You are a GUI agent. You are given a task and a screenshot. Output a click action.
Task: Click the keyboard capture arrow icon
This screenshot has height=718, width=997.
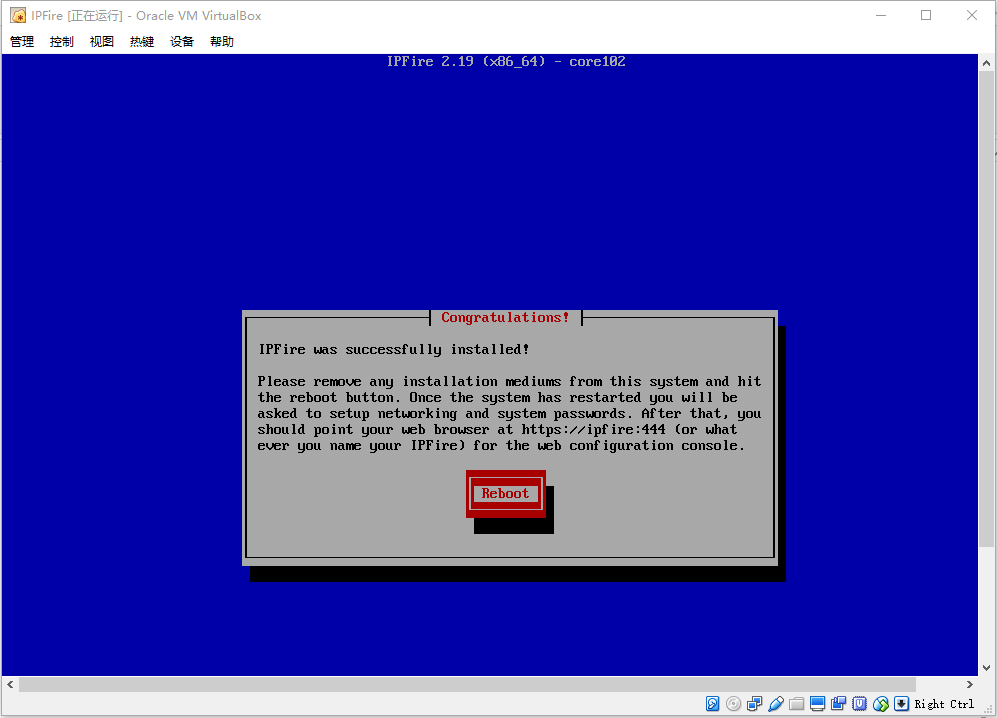pyautogui.click(x=901, y=703)
